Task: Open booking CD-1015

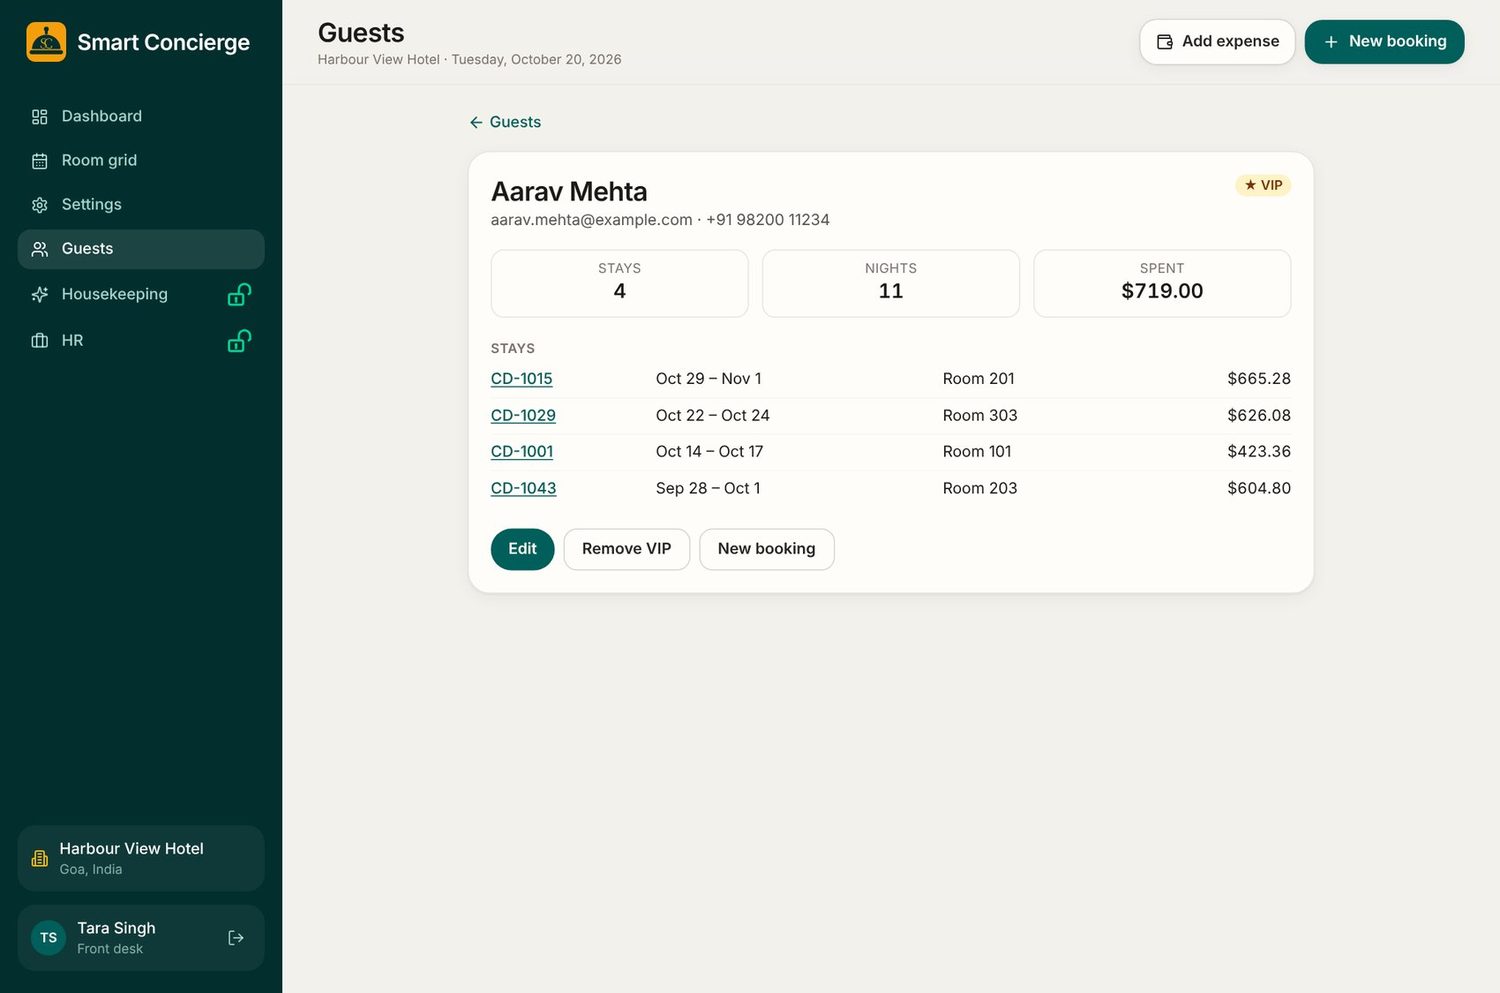Action: coord(522,379)
